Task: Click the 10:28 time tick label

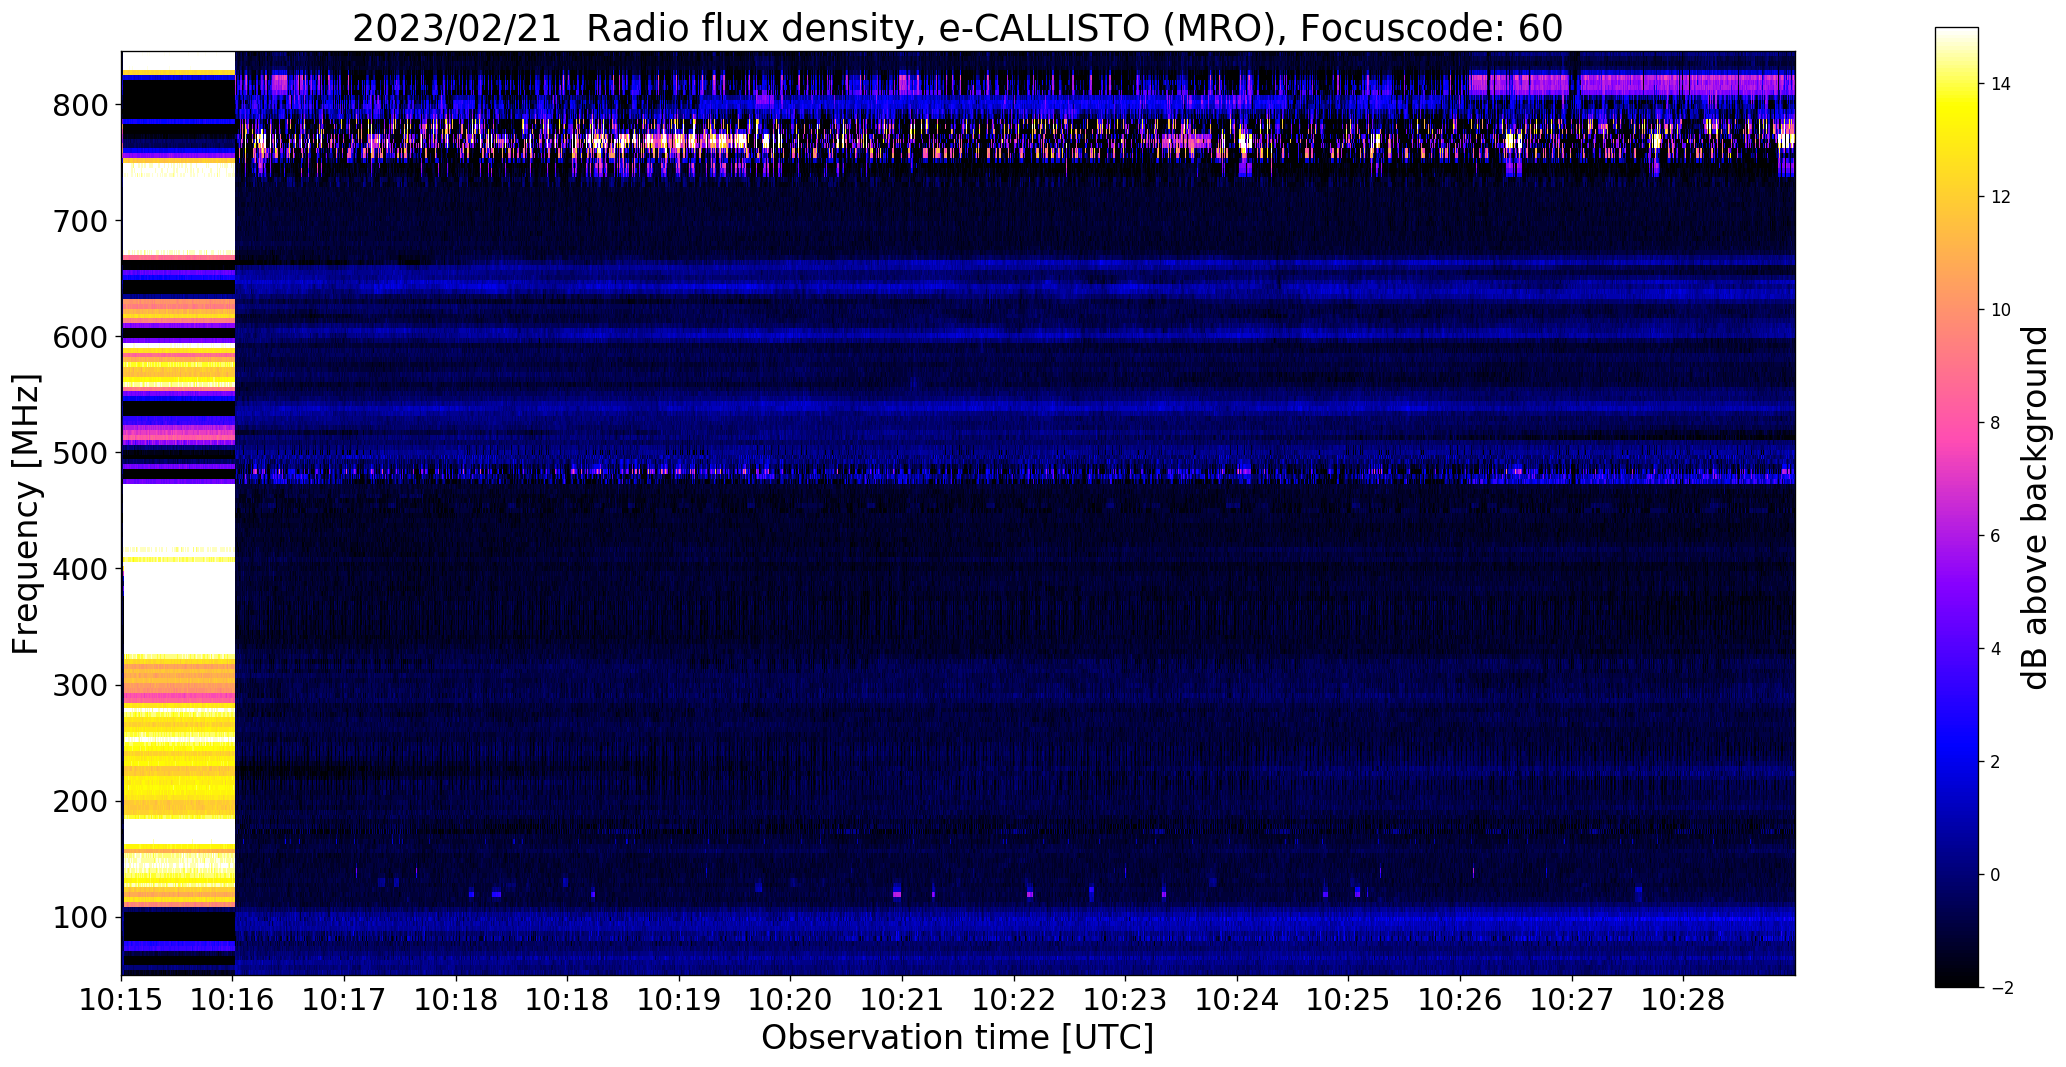Action: pyautogui.click(x=1684, y=1000)
